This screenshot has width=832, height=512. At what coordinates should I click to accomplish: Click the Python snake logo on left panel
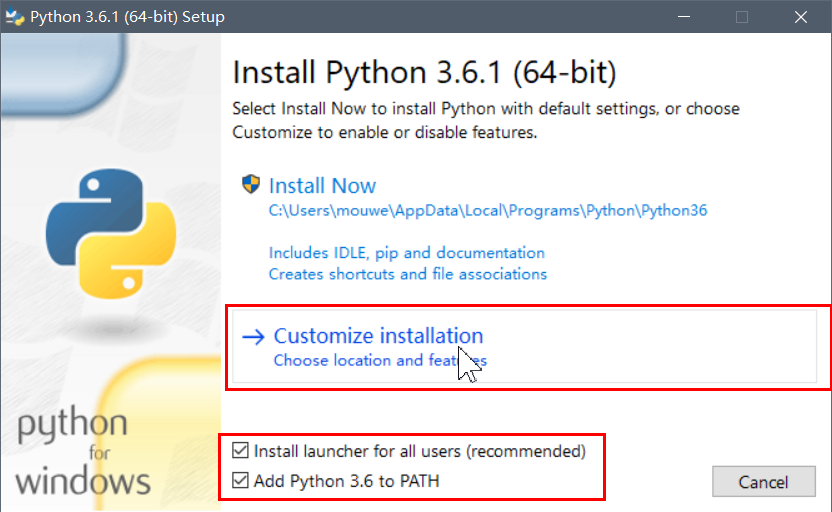[x=111, y=233]
